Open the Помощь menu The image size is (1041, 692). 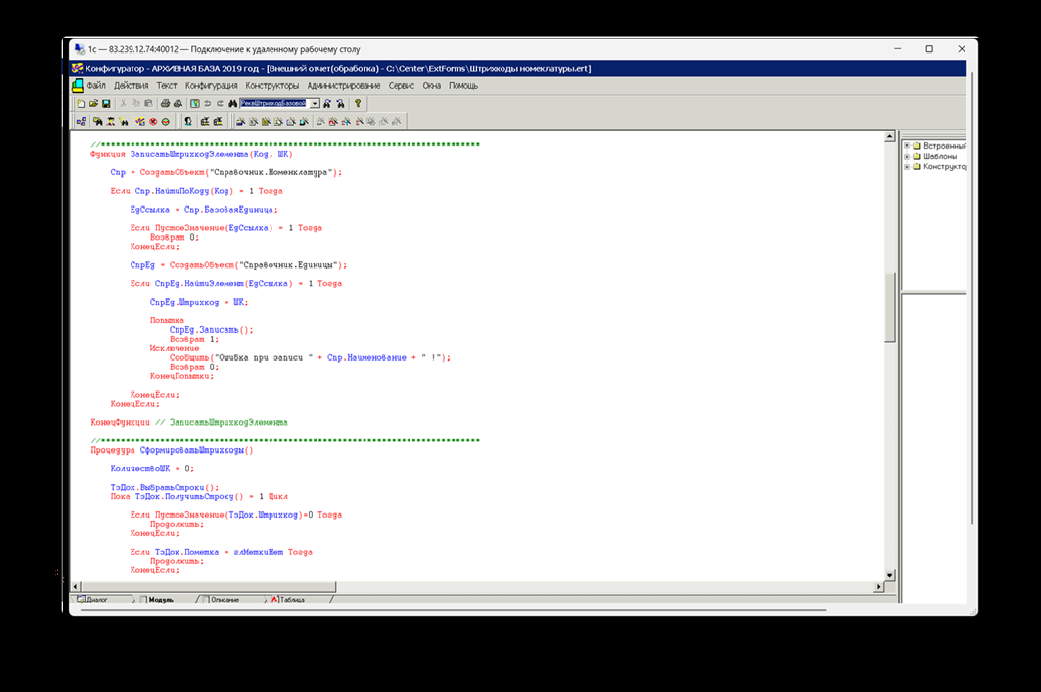click(x=463, y=86)
